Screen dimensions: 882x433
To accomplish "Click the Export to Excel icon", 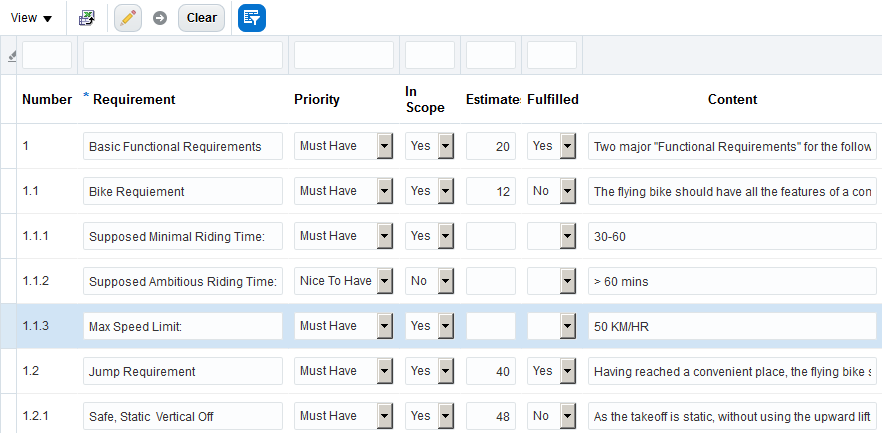I will click(87, 18).
